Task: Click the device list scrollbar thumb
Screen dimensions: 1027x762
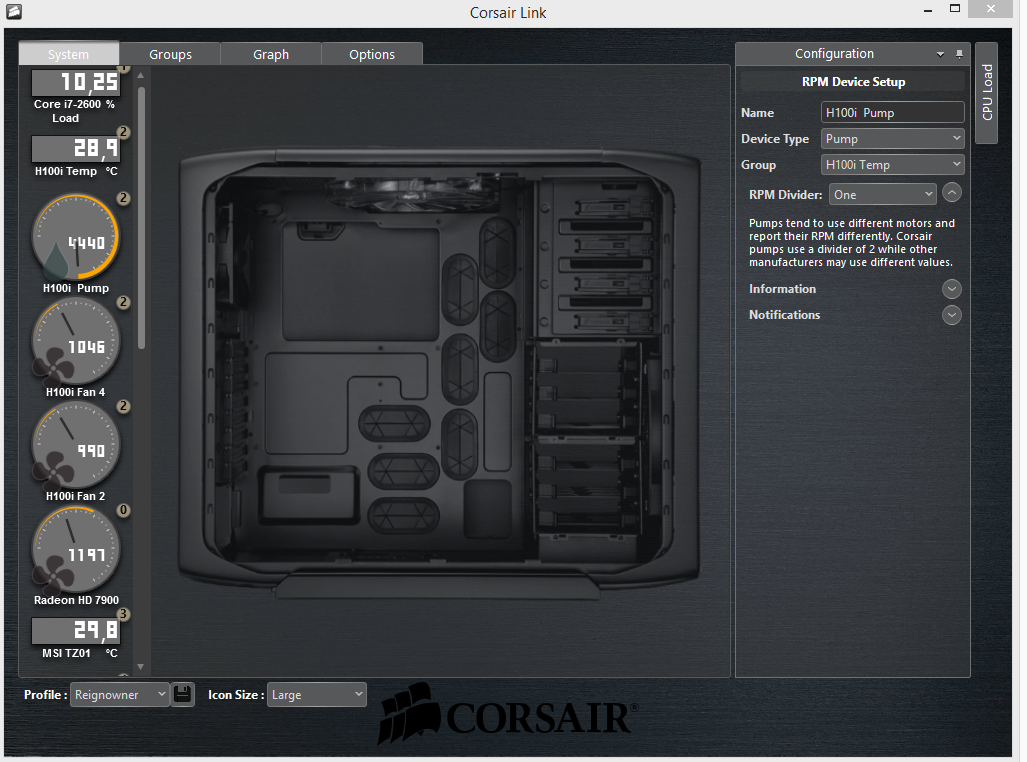Action: [x=141, y=217]
